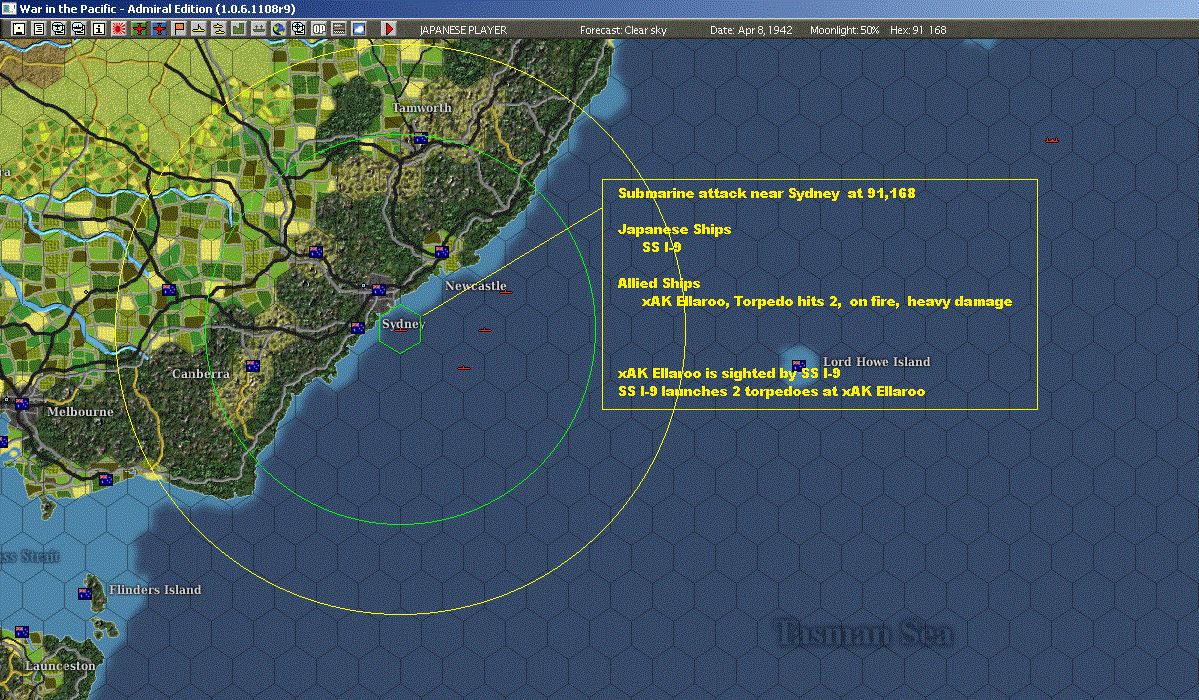This screenshot has height=700, width=1199.
Task: Click the 'SS I-9' ship entry
Action: point(661,247)
